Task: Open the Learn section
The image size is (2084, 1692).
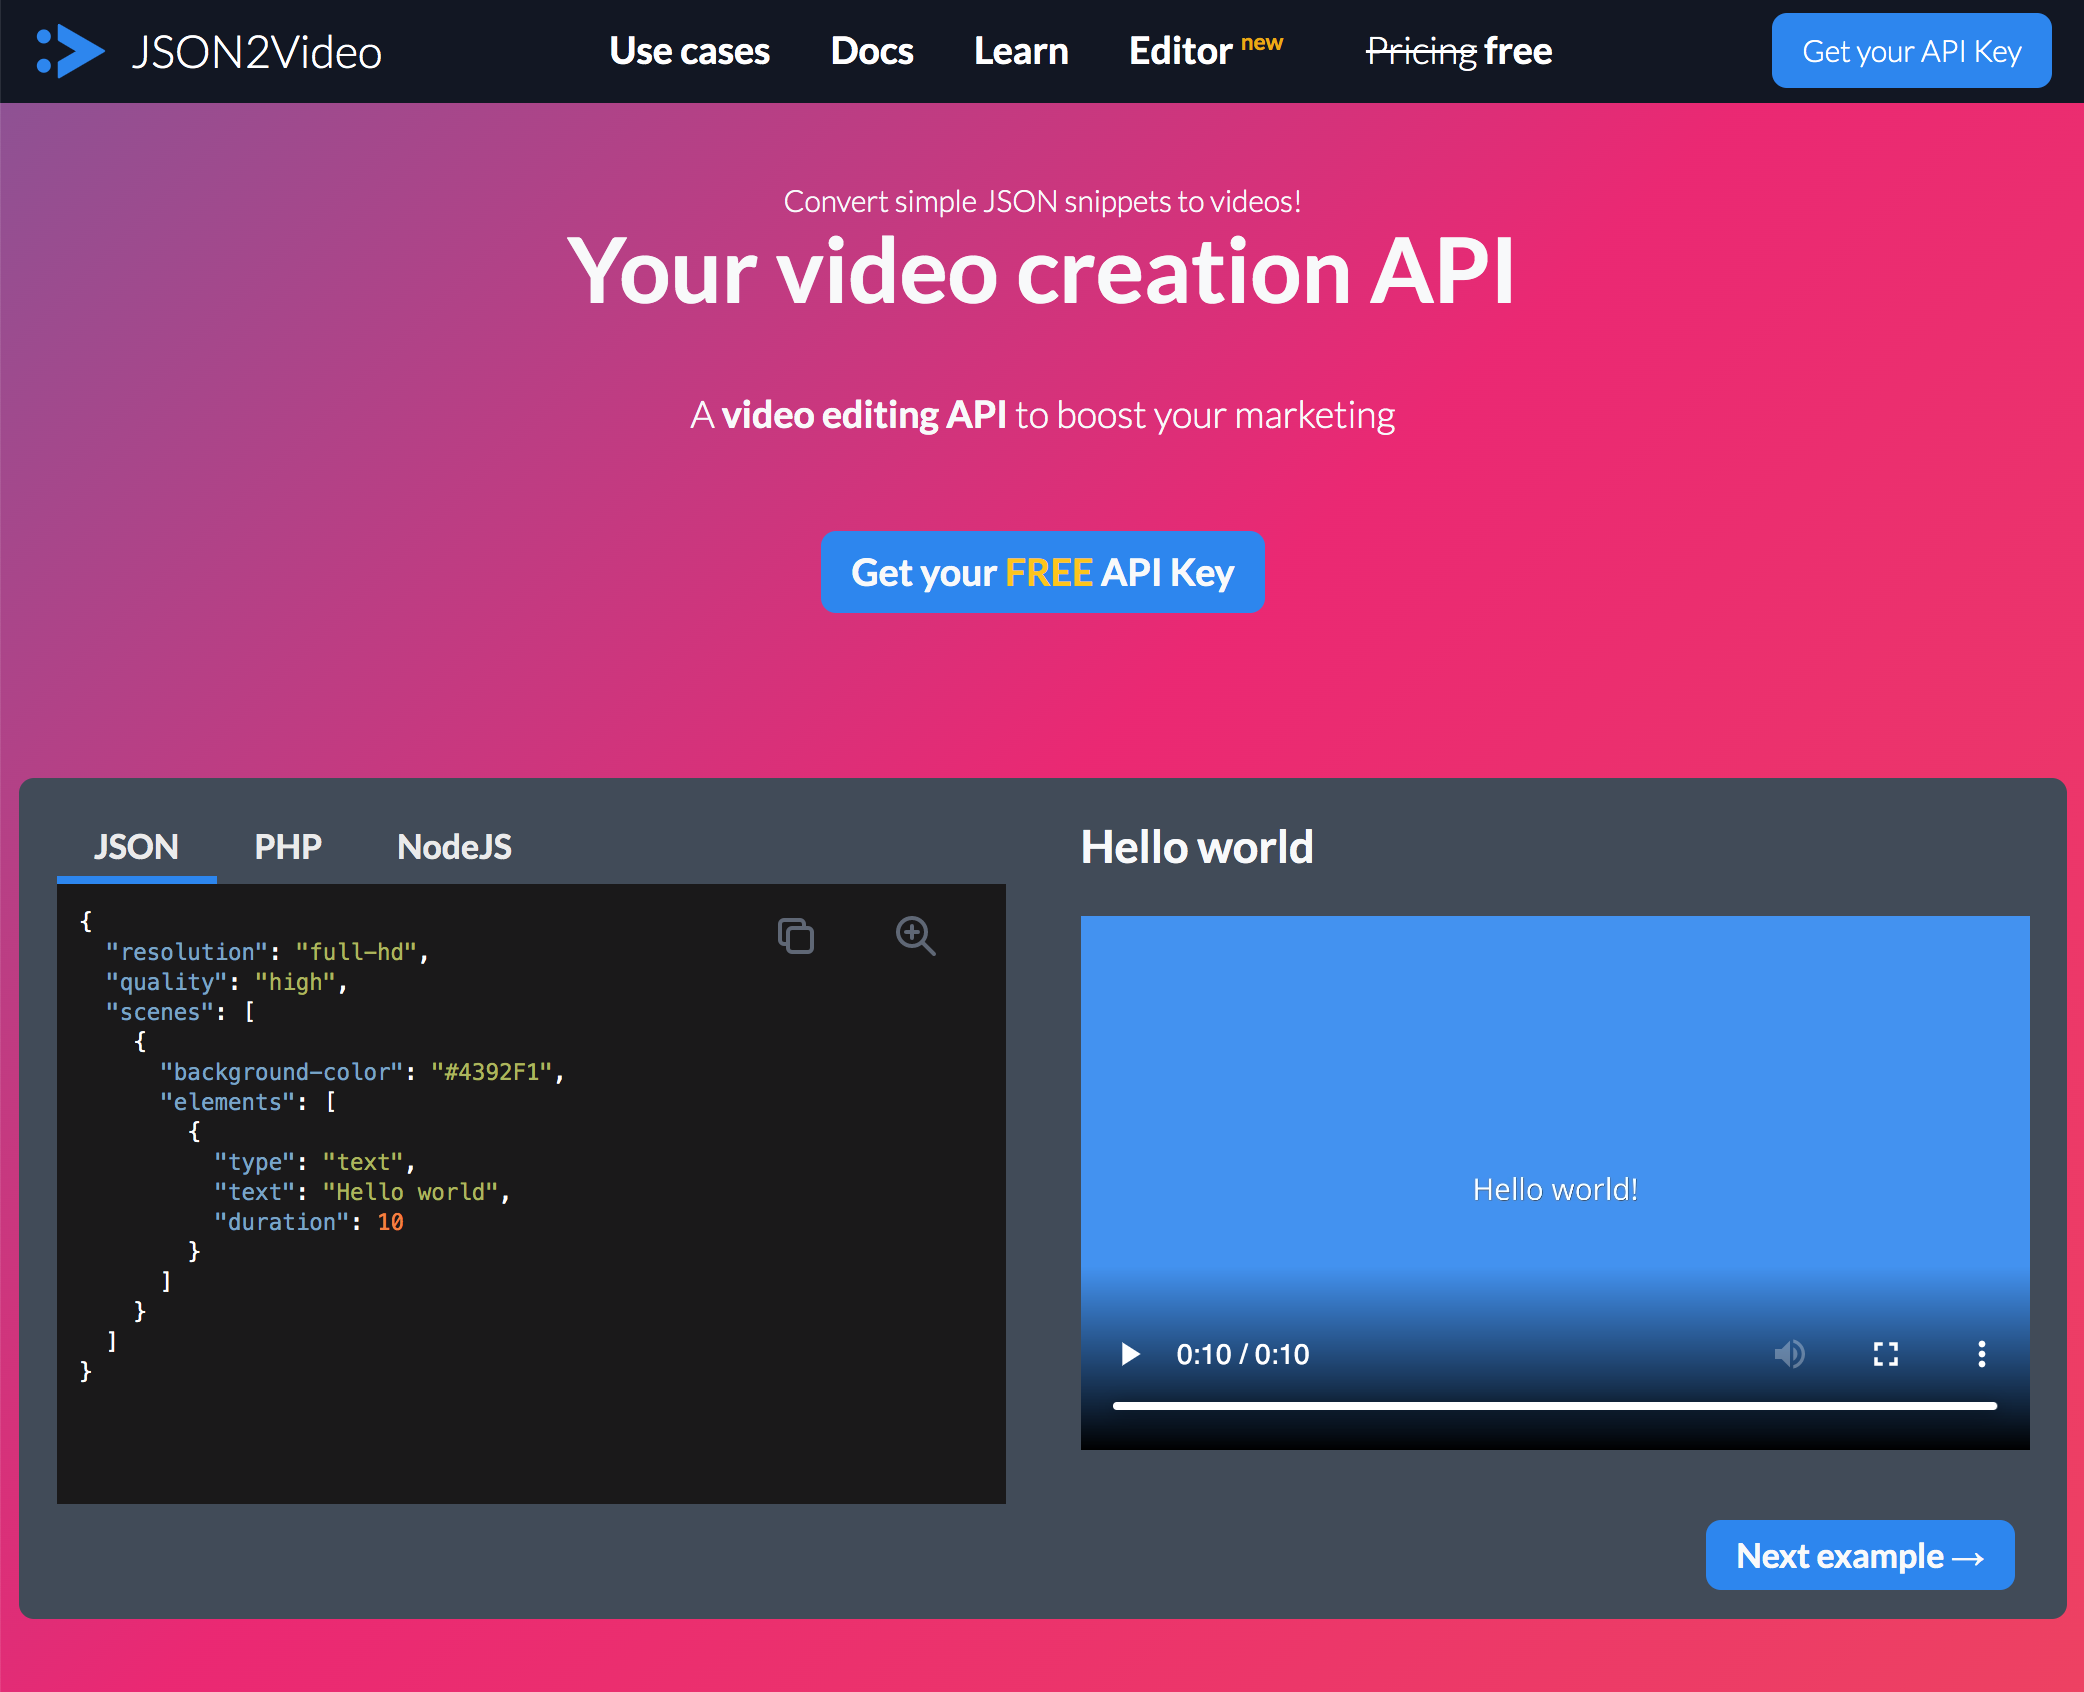Action: (x=1021, y=51)
